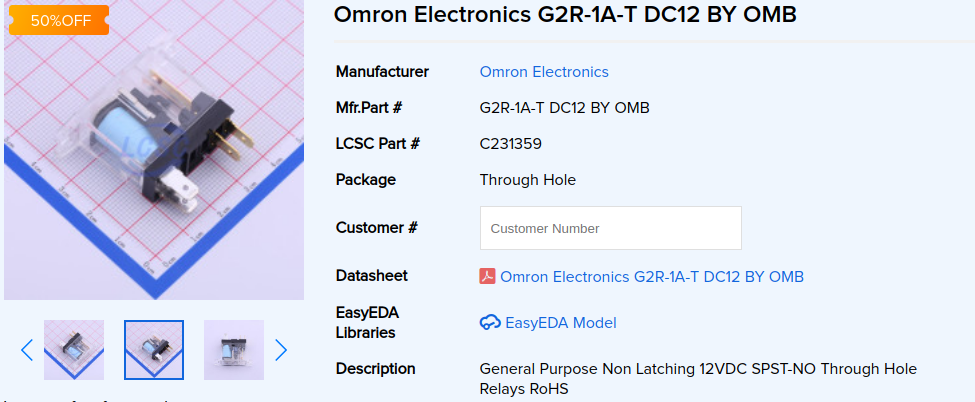This screenshot has width=975, height=402.
Task: Click the PDF icon beside the datasheet link
Action: pyautogui.click(x=488, y=277)
